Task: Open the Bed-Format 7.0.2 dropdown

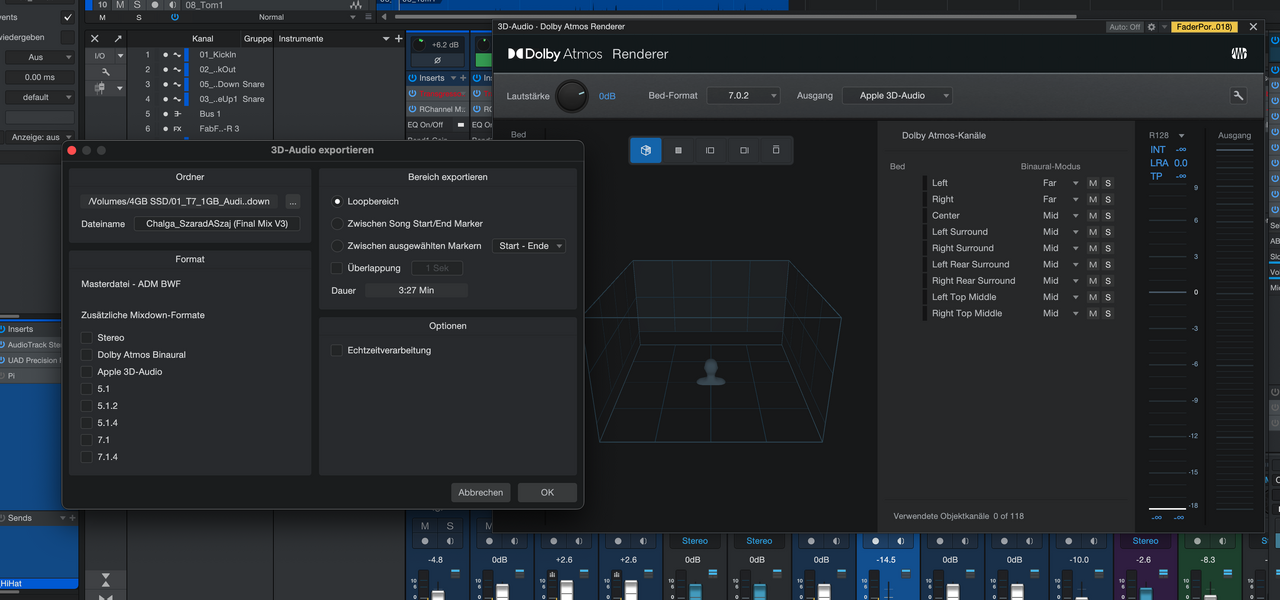Action: pos(743,96)
